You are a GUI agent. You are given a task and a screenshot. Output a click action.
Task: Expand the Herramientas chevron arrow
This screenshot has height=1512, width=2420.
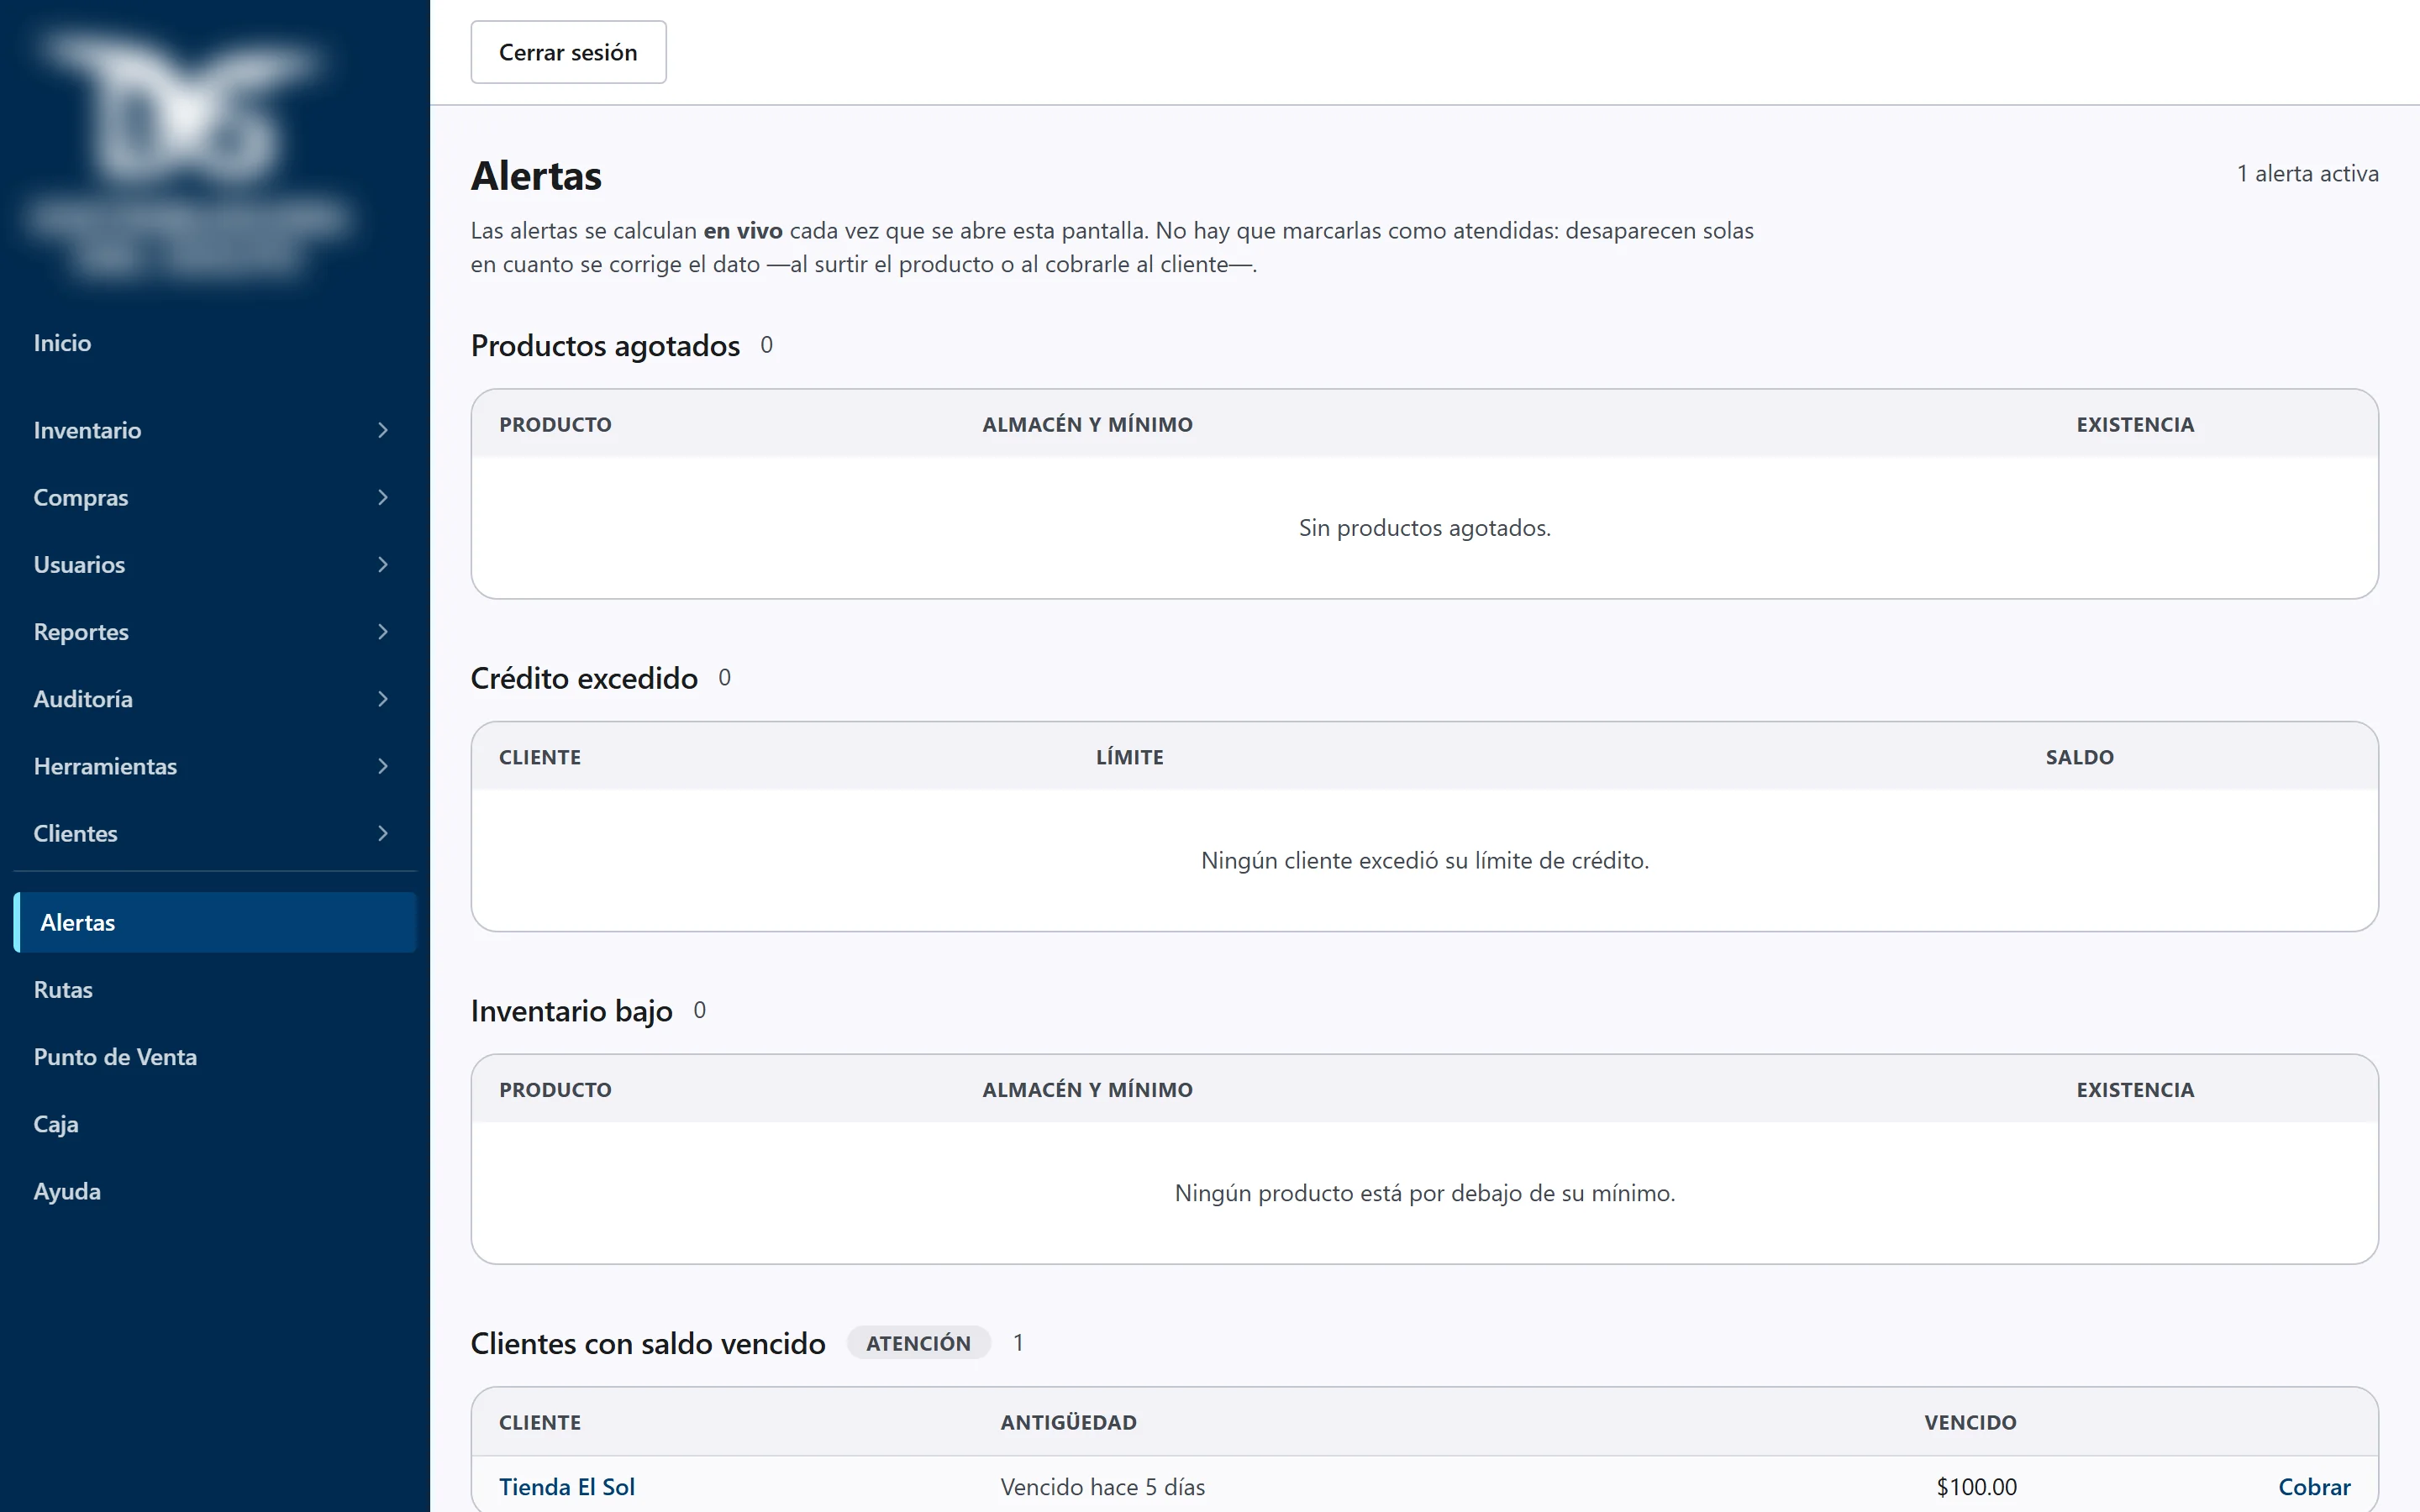click(x=383, y=766)
